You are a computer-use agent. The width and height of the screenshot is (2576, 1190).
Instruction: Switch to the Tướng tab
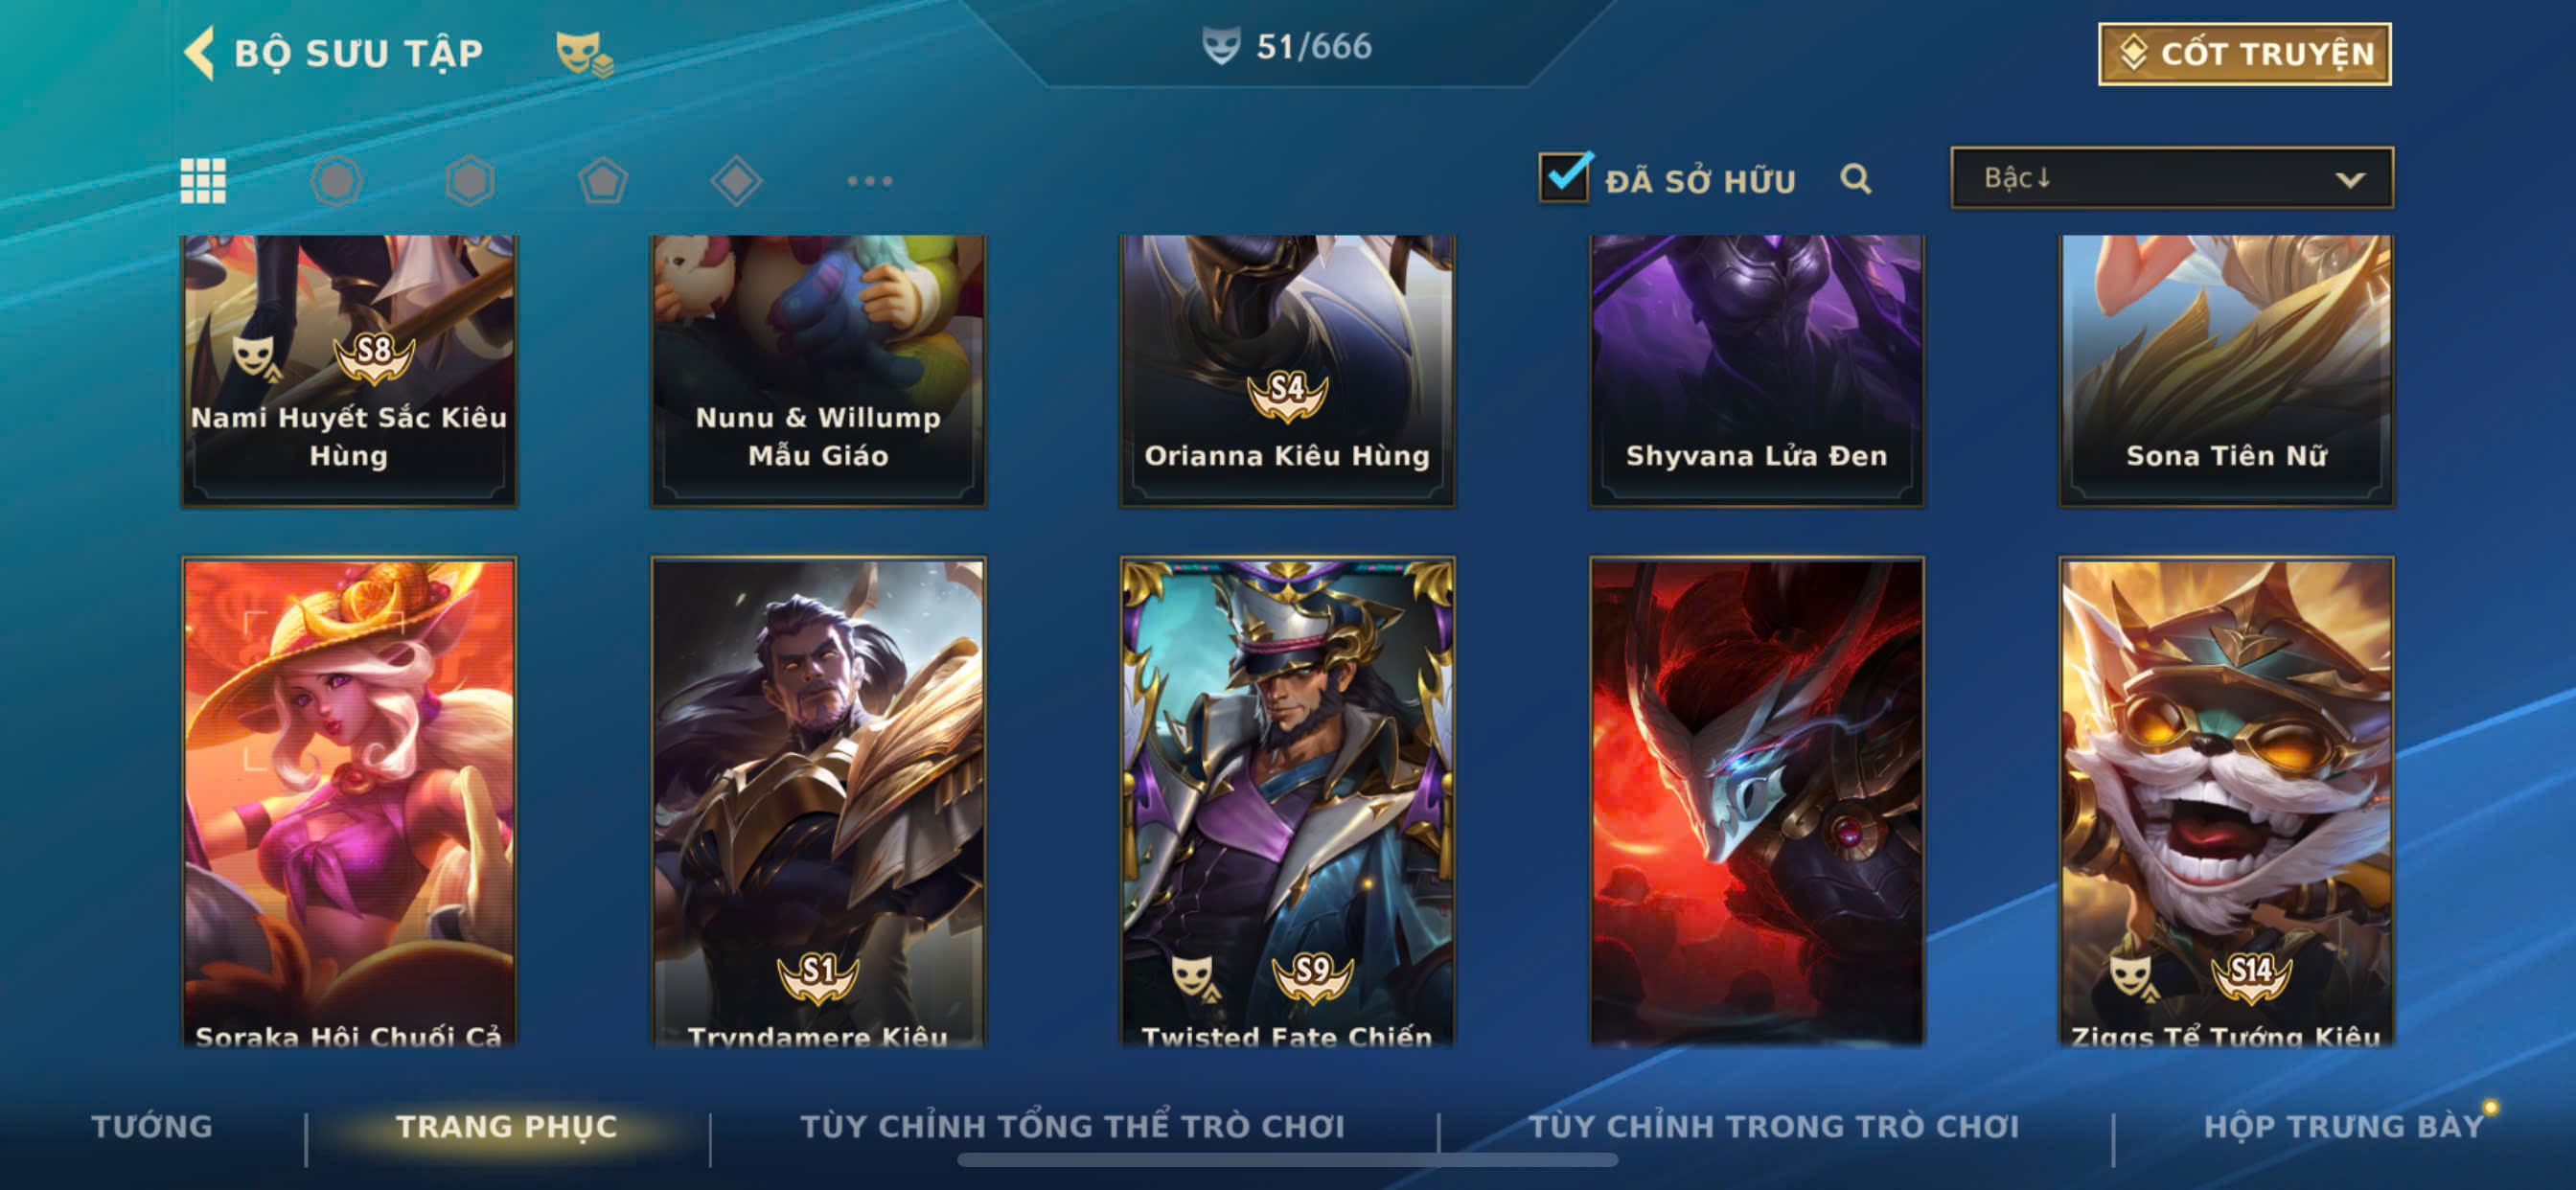click(x=152, y=1126)
